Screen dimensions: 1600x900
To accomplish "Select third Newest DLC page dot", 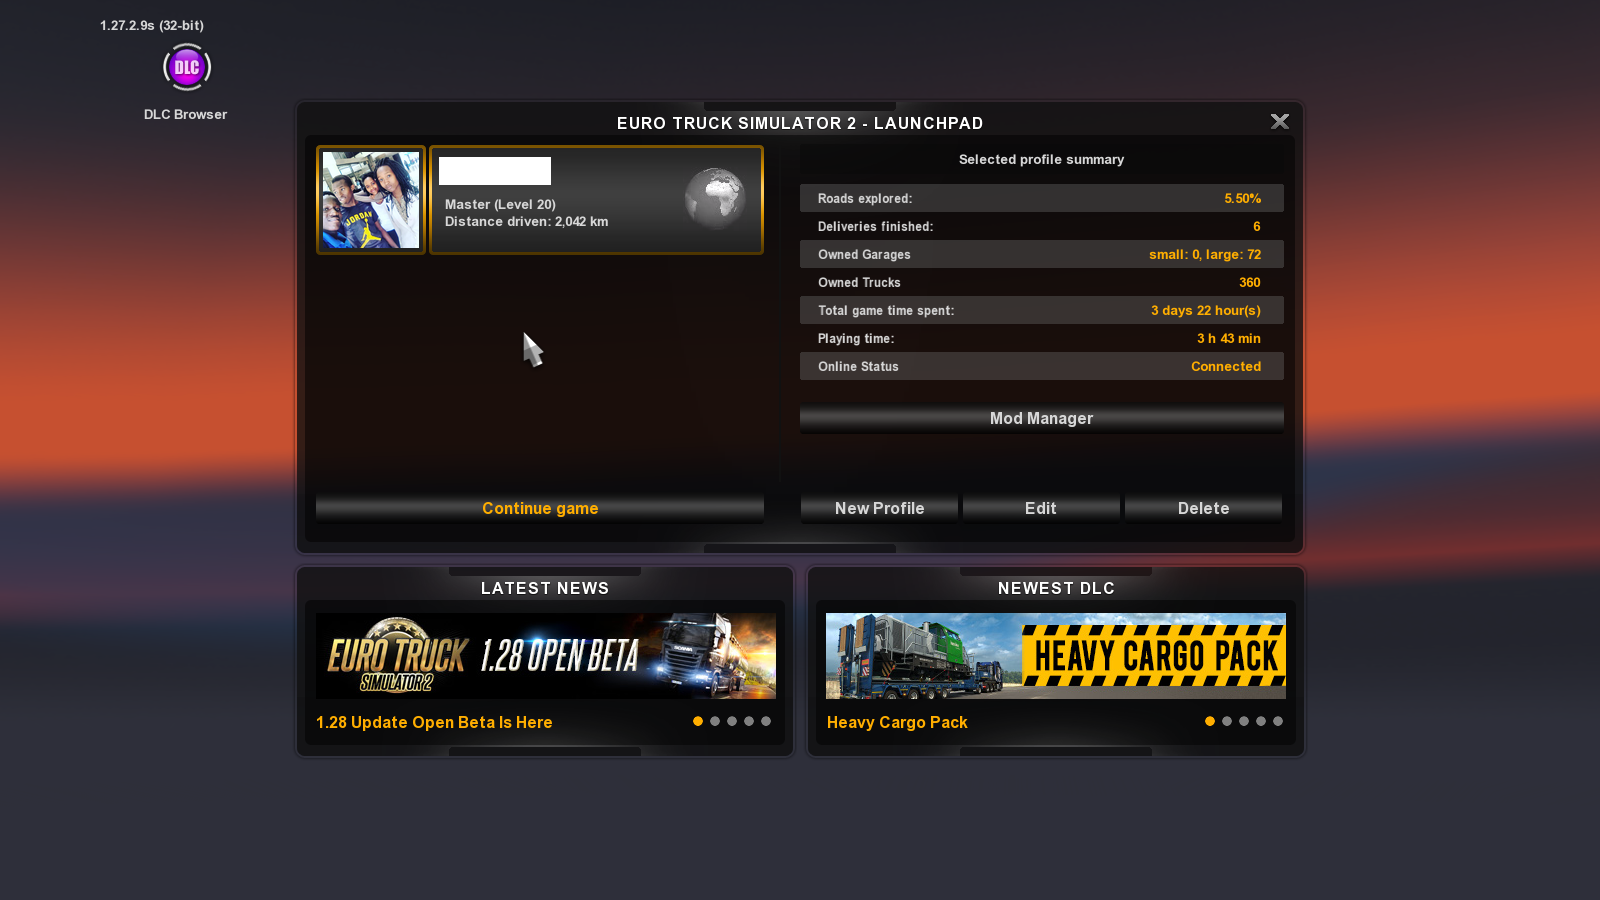I will [x=1244, y=721].
